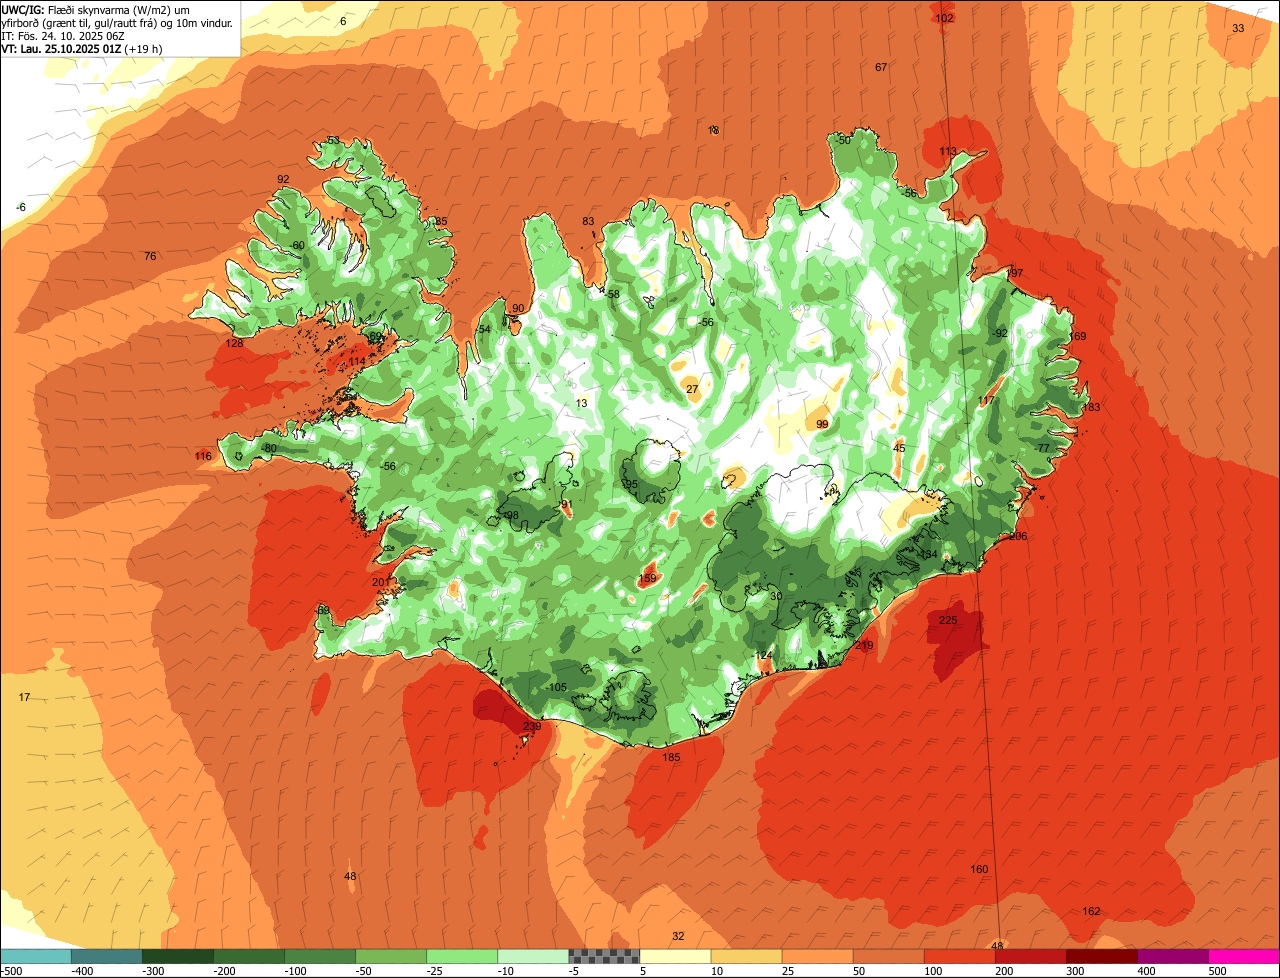Click the title line 'UWC/IG: Flæði skynvarma (W/m2) um'
The image size is (1280, 978).
click(96, 9)
